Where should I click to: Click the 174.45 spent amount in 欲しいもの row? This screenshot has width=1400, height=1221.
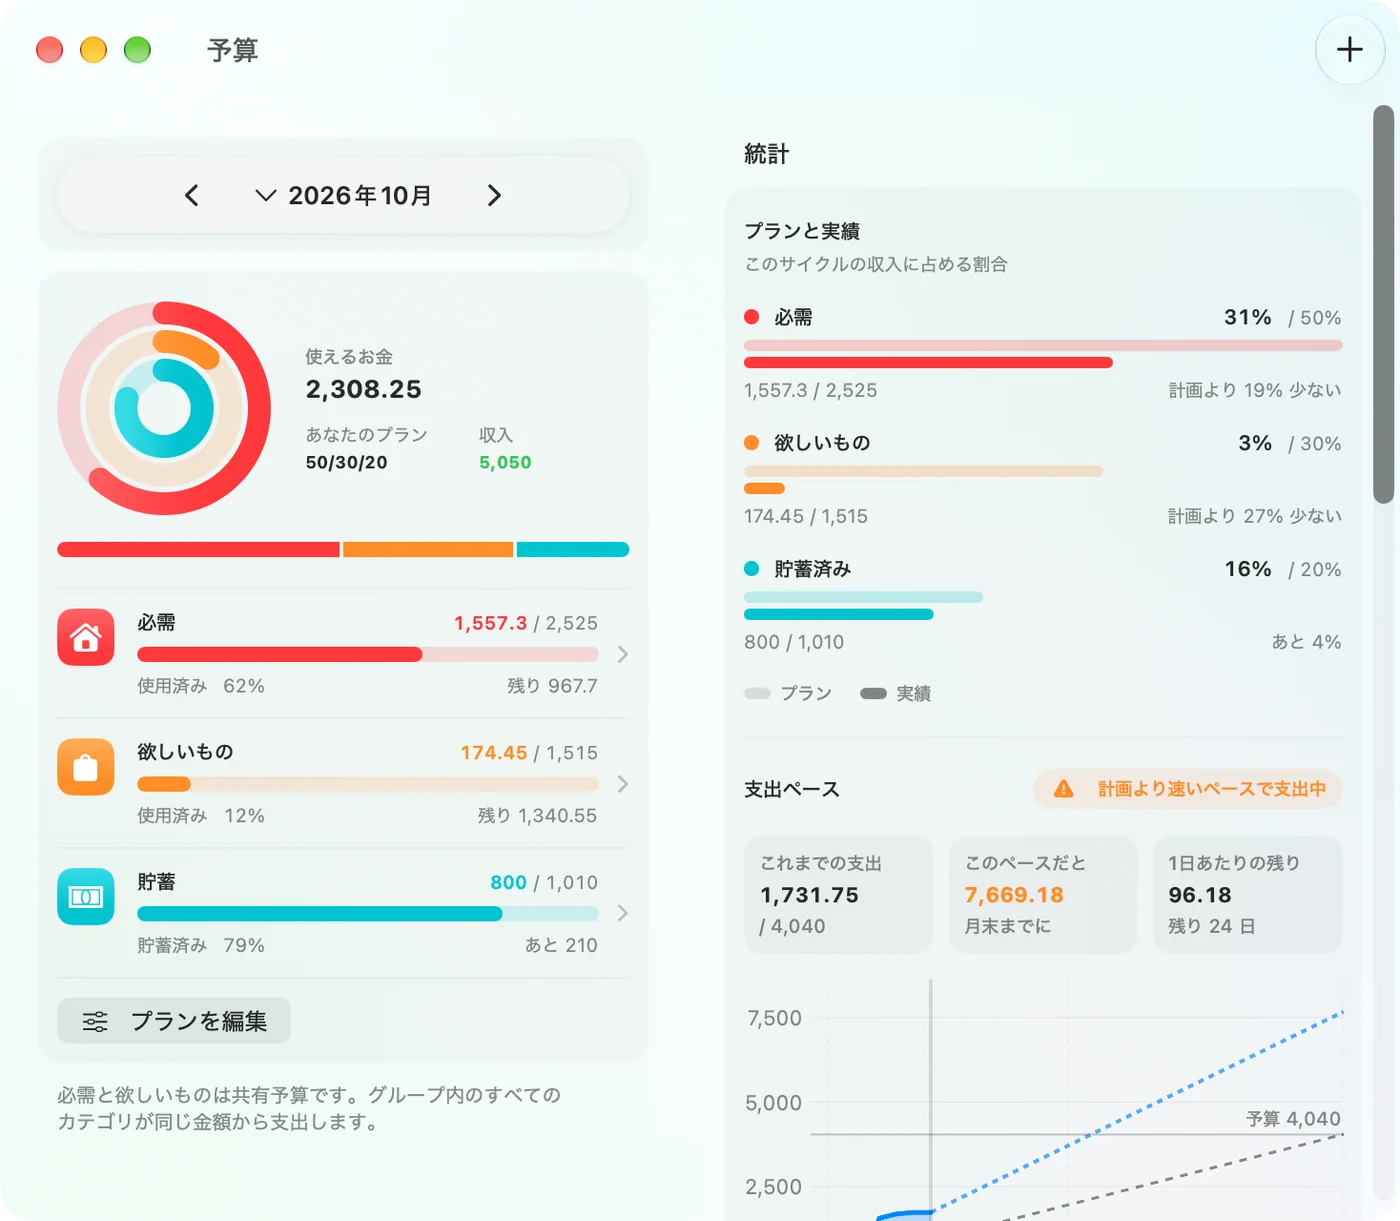(x=493, y=753)
